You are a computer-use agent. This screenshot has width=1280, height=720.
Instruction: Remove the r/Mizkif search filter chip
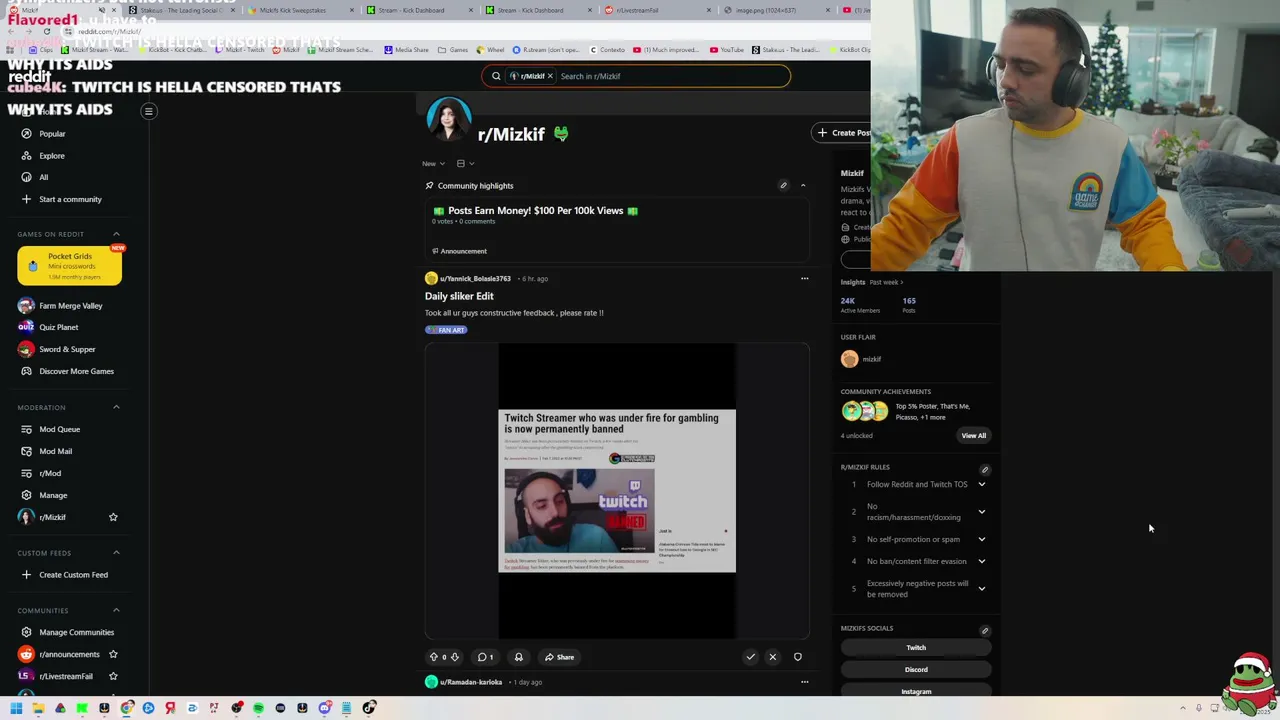pyautogui.click(x=549, y=76)
